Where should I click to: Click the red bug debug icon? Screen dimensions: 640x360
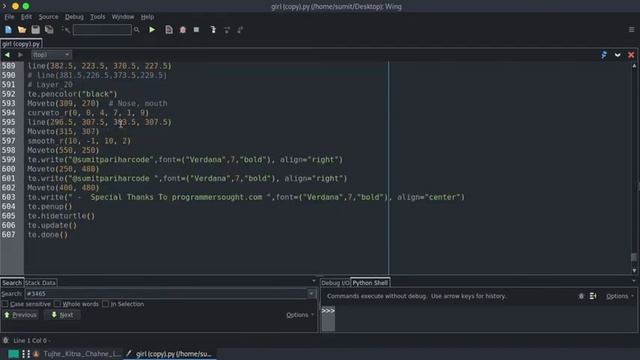(x=183, y=29)
